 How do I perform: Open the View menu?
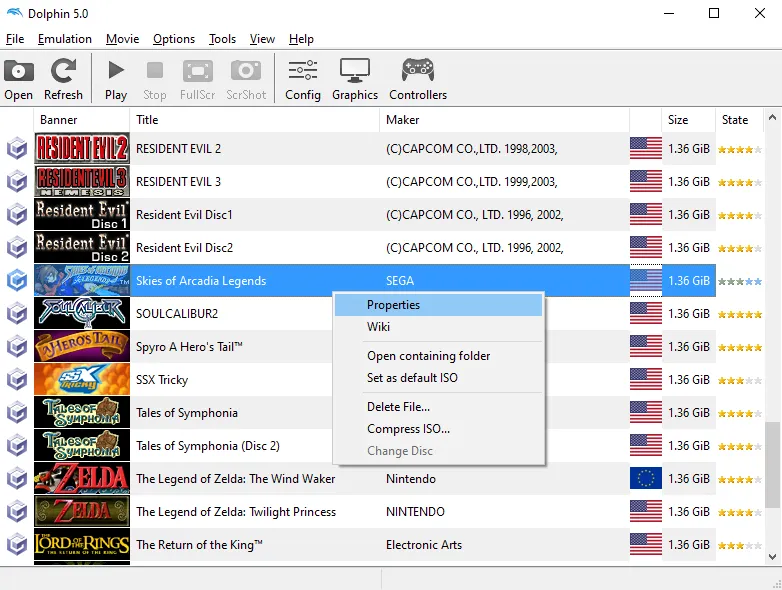[262, 39]
